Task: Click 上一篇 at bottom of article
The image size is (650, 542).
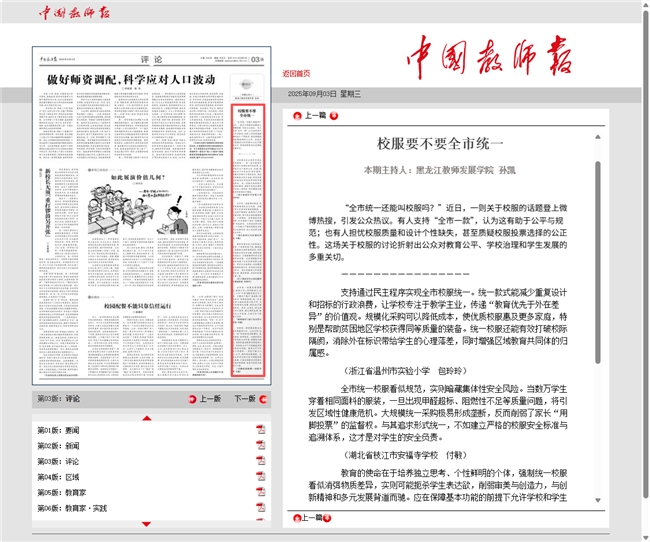Action: (313, 518)
